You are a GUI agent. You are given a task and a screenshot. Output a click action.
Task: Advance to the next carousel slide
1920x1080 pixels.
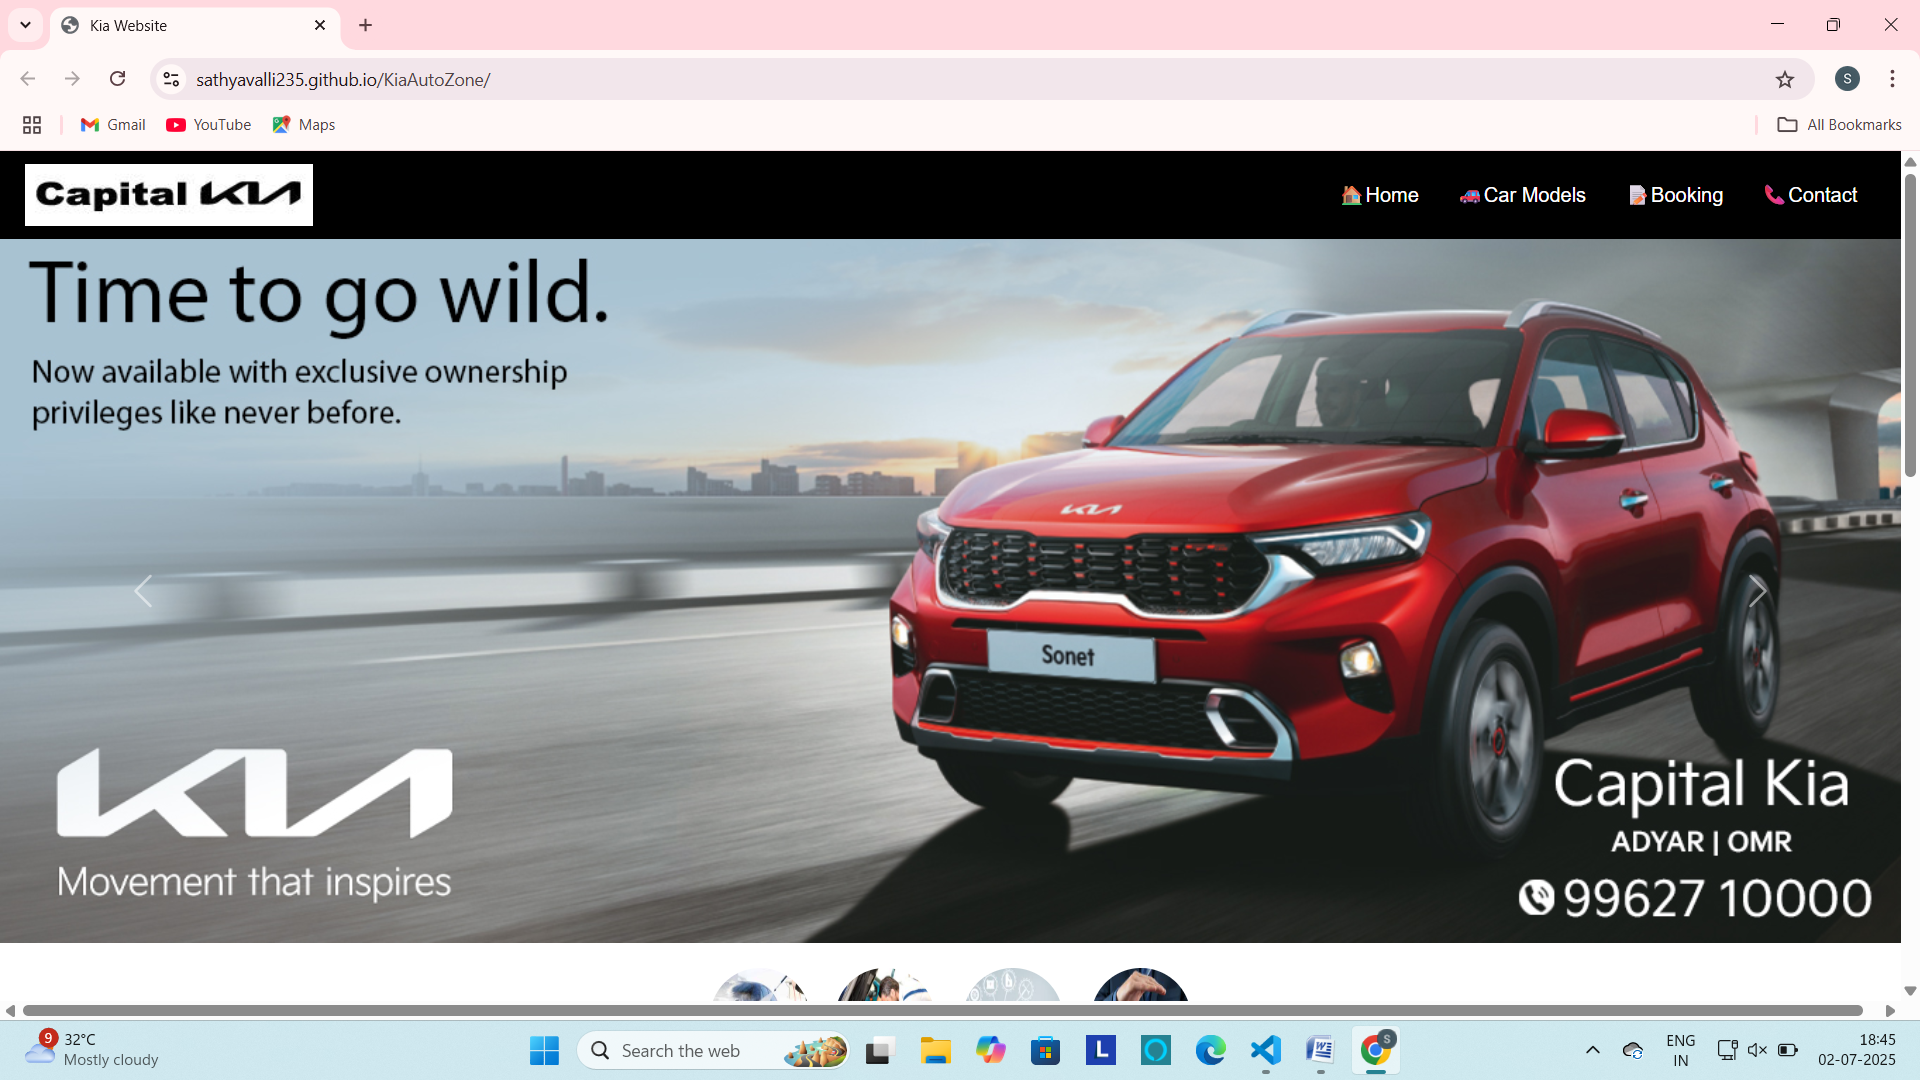pos(1757,591)
